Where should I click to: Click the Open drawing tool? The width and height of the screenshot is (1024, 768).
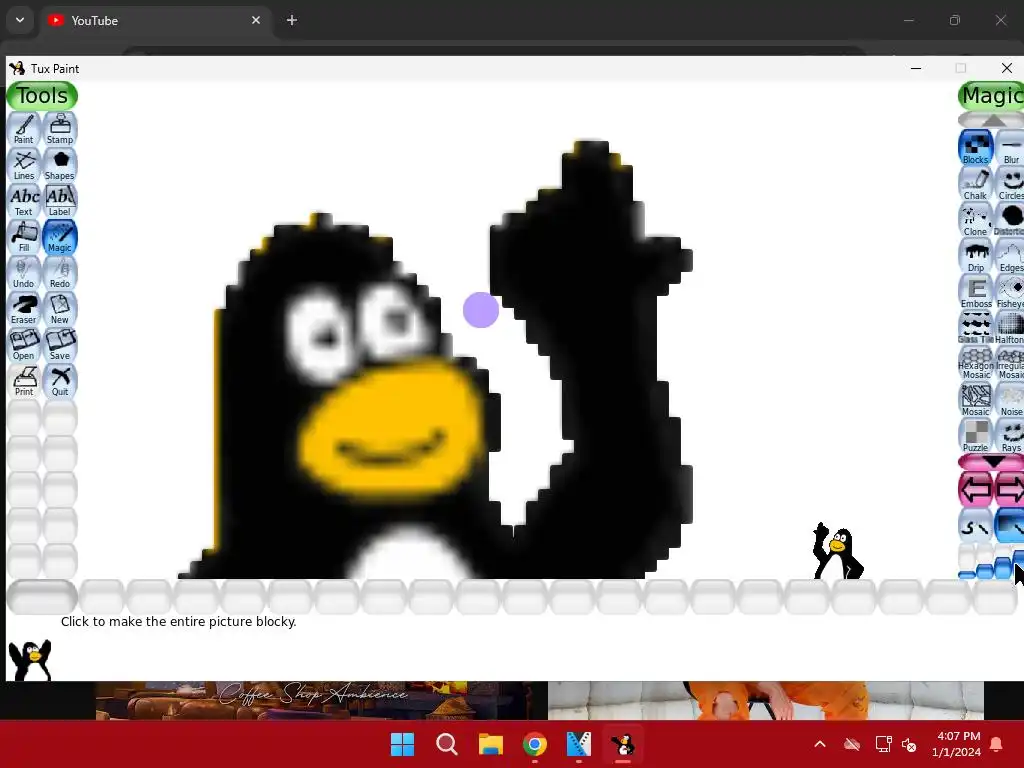(x=24, y=344)
